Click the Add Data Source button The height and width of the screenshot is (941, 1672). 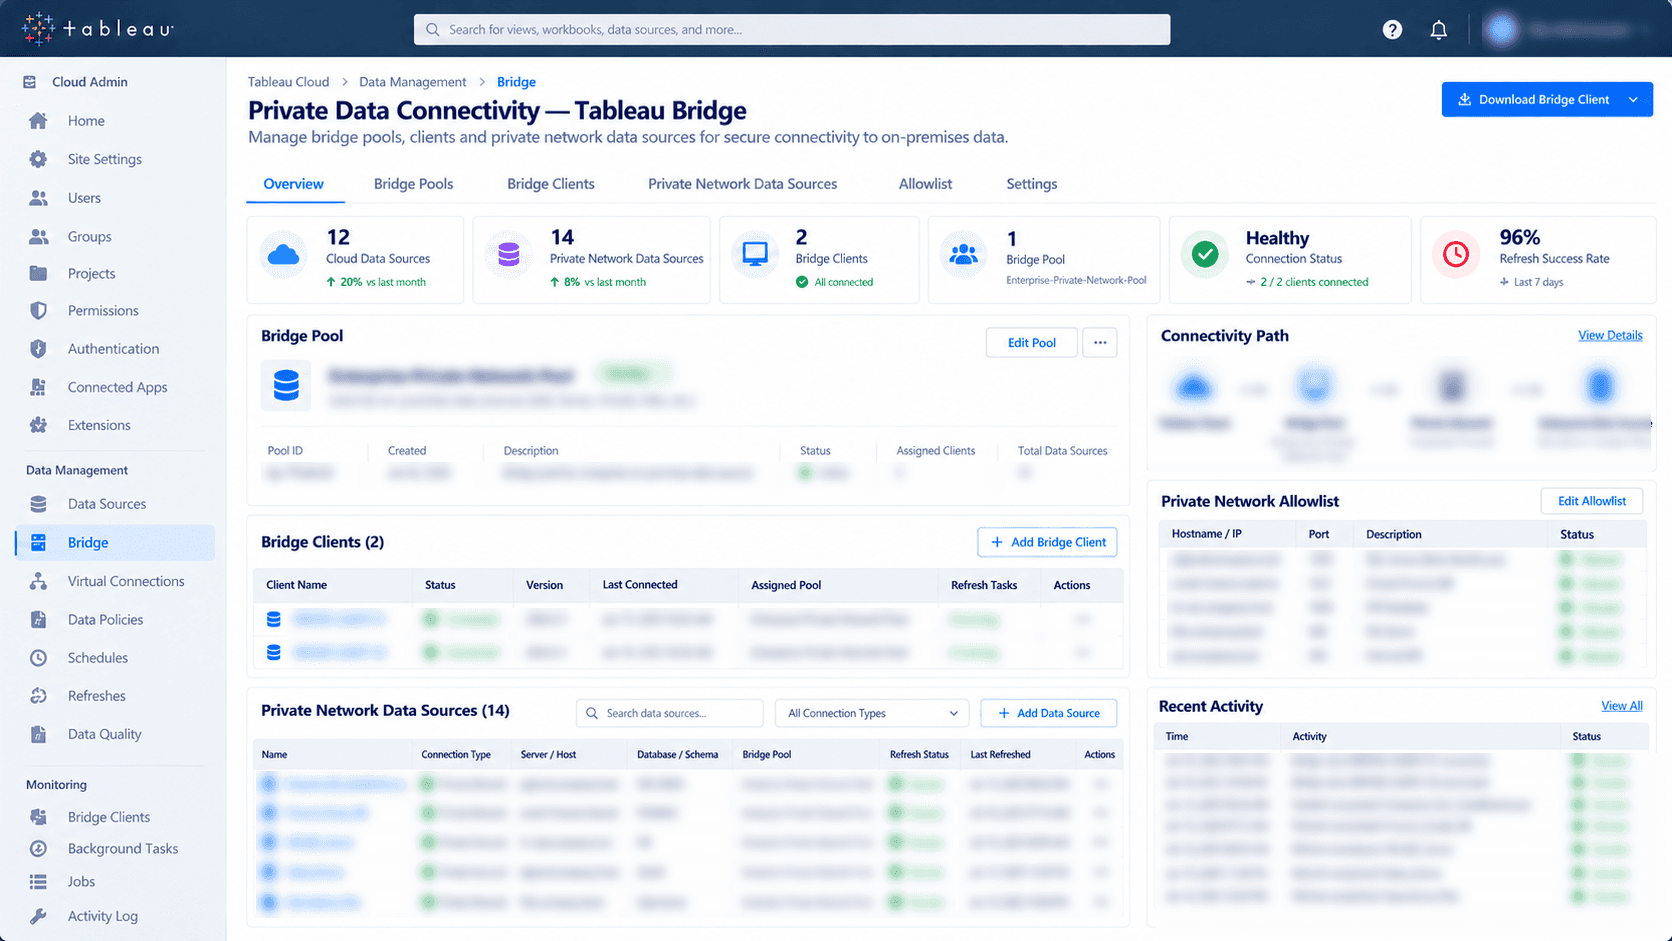[1048, 714]
